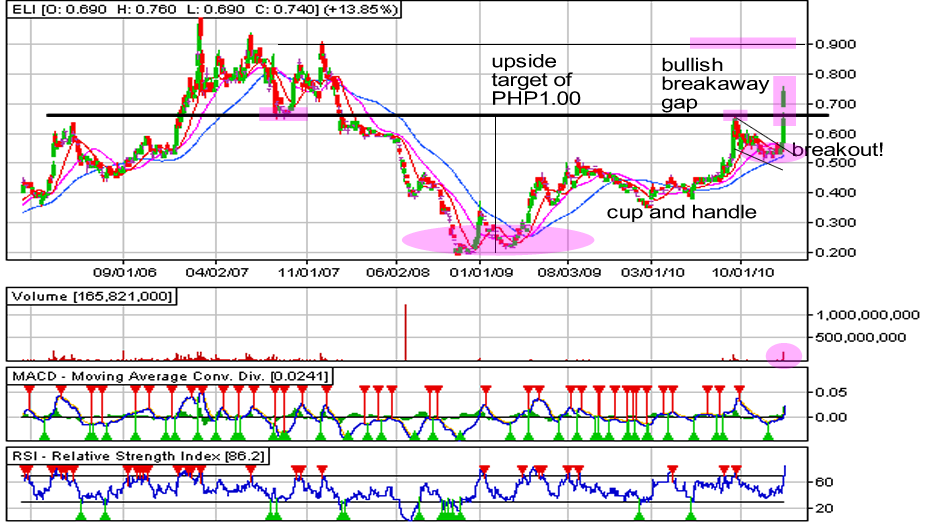
Task: Click the 0.200 price axis label
Action: pyautogui.click(x=835, y=252)
